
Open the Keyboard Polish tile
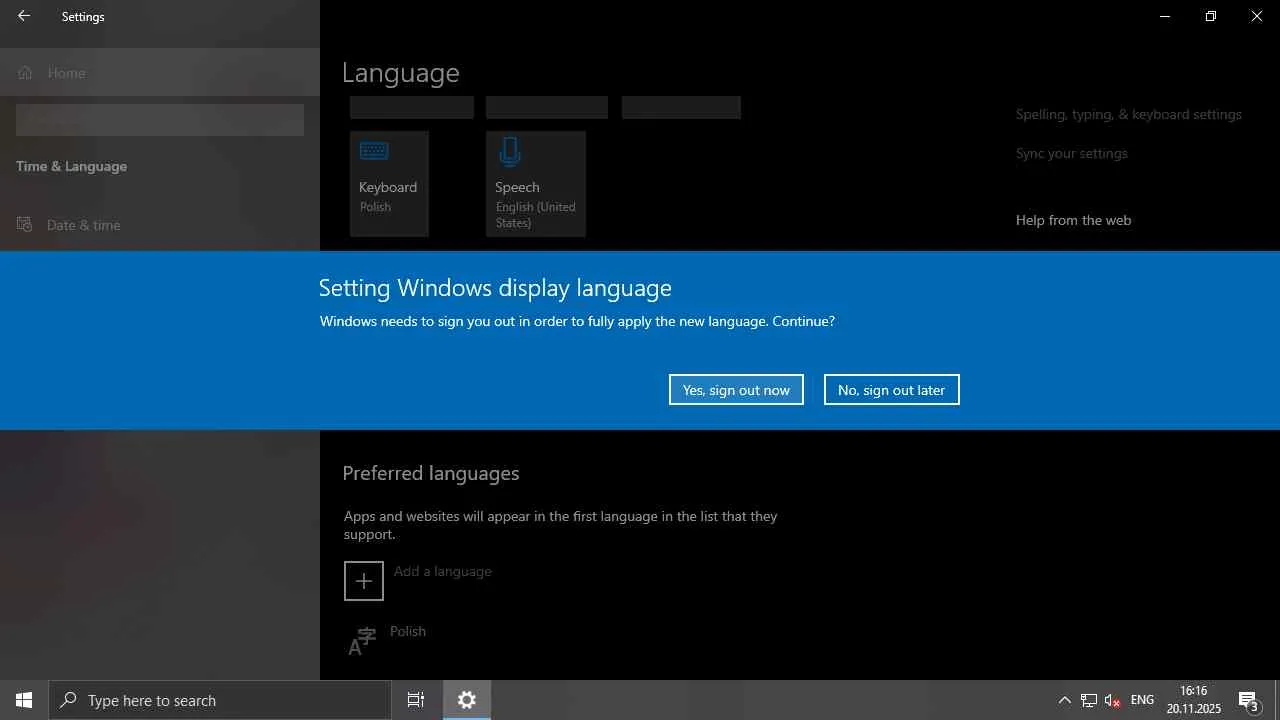(x=389, y=184)
